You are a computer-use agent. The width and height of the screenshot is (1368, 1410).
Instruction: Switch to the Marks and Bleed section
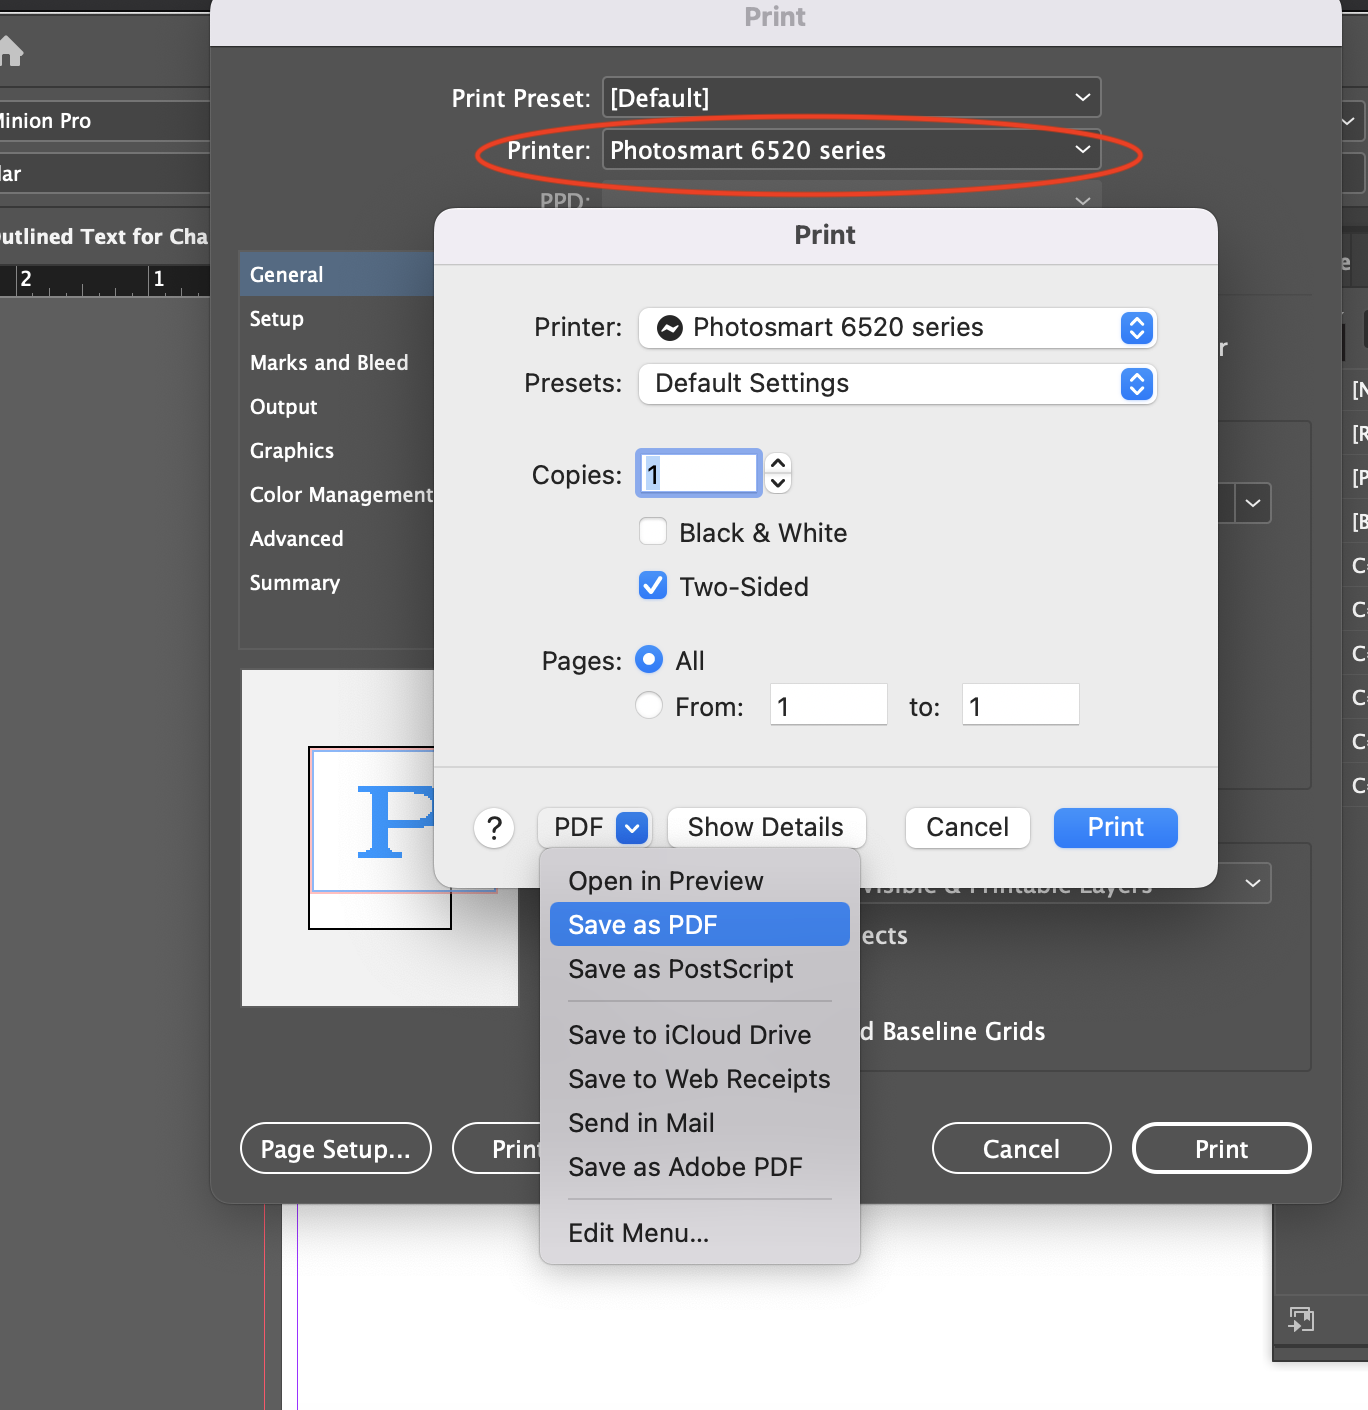pyautogui.click(x=330, y=362)
